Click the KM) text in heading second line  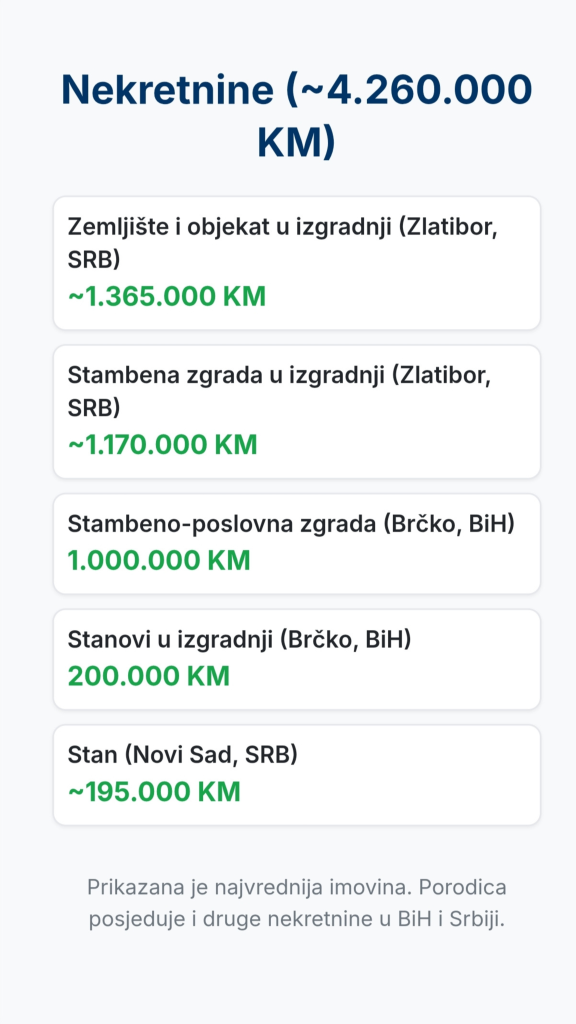pyautogui.click(x=296, y=142)
